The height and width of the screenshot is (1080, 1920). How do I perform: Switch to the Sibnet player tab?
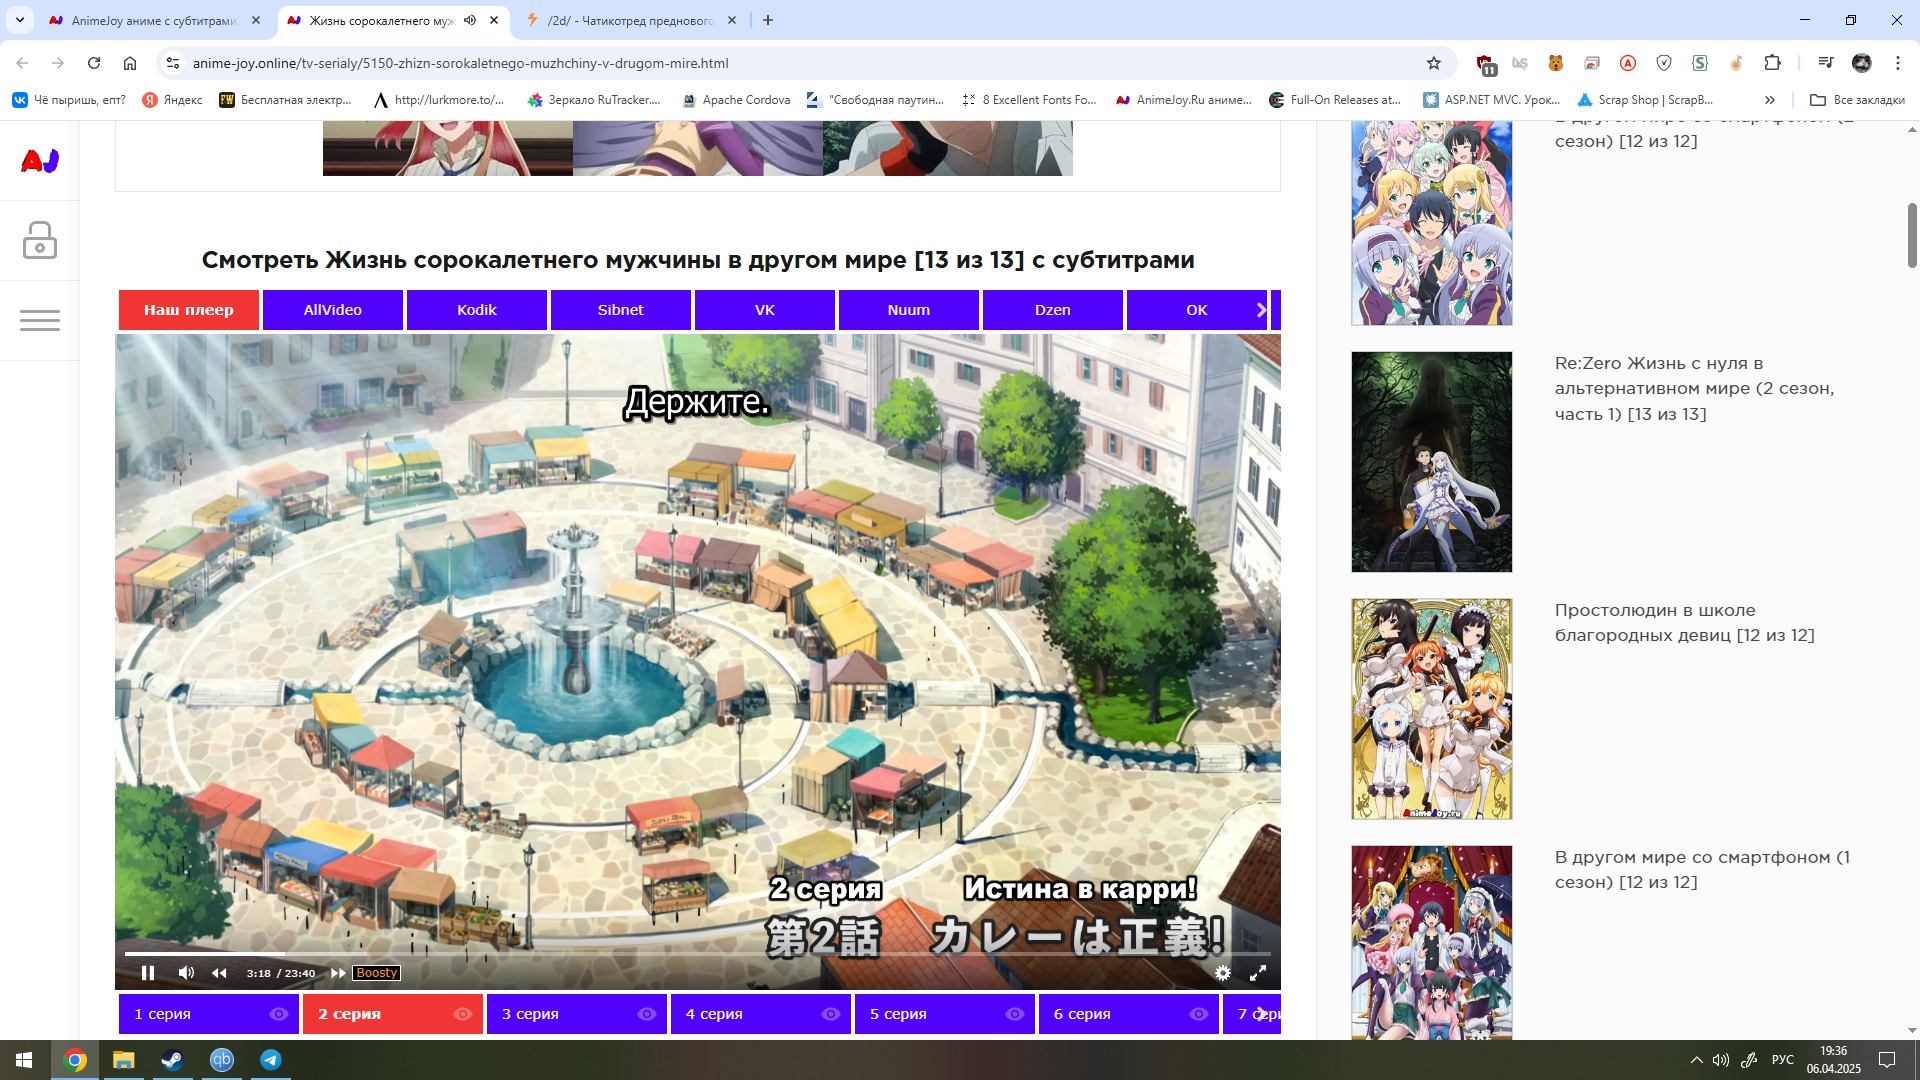620,310
